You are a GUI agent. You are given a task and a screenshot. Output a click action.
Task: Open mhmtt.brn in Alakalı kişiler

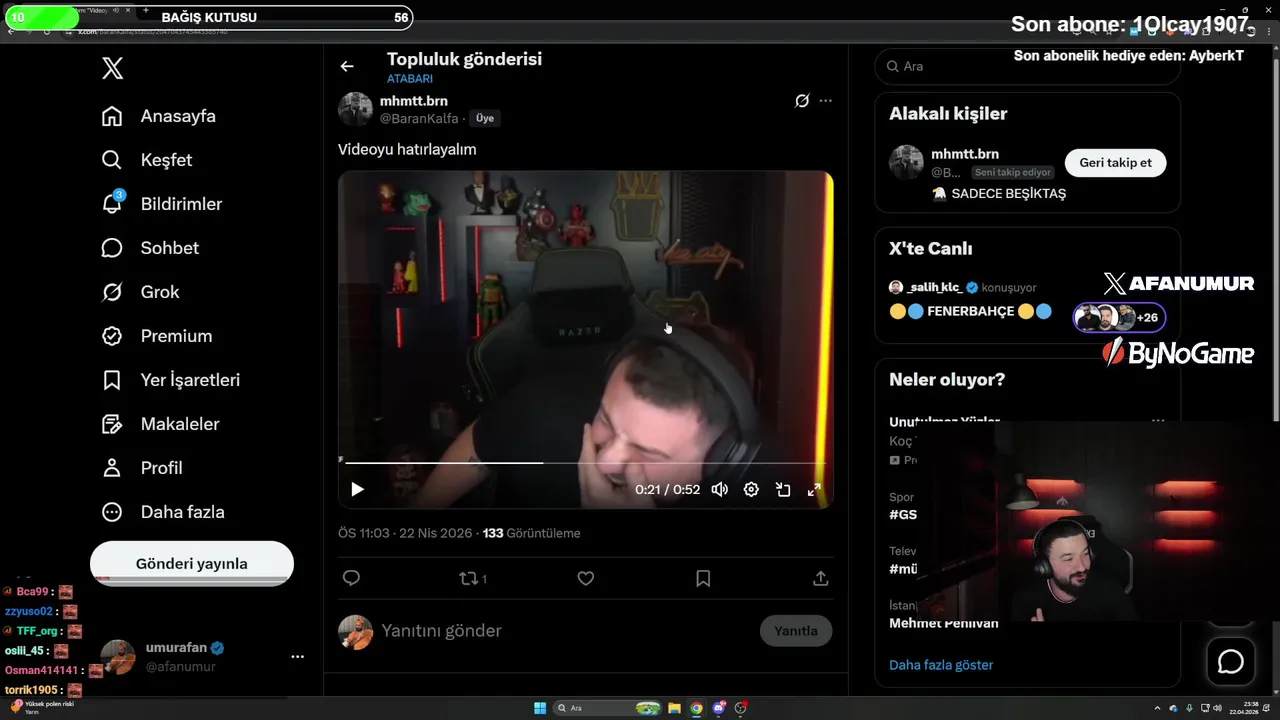[x=965, y=154]
